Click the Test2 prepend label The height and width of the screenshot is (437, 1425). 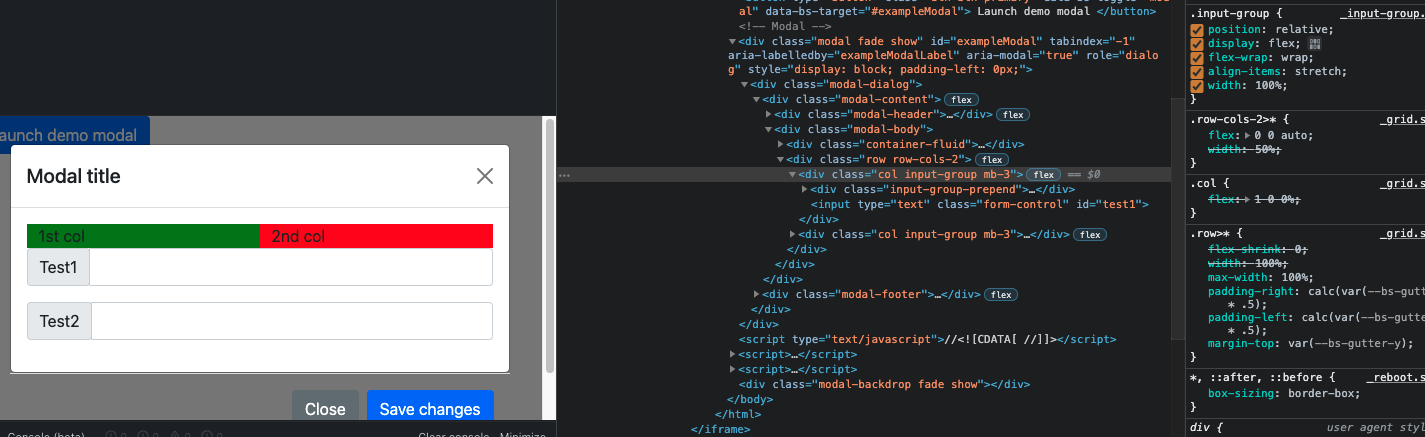pyautogui.click(x=59, y=321)
